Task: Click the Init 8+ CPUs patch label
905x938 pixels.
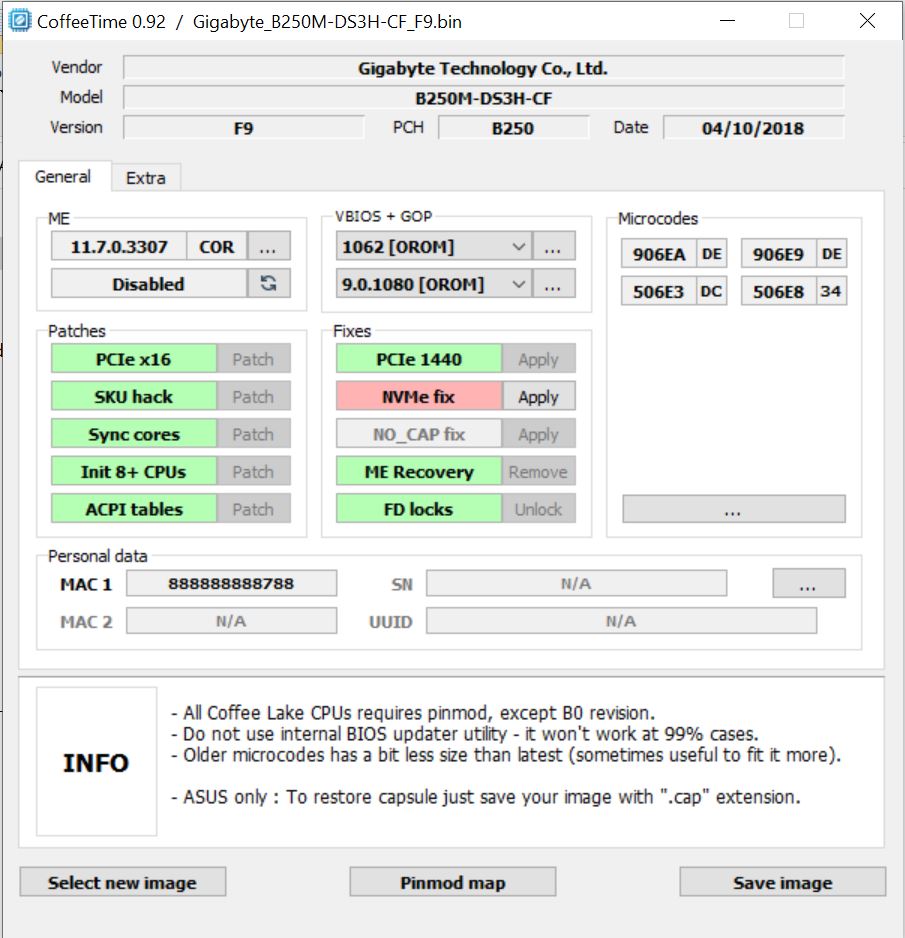Action: (134, 471)
